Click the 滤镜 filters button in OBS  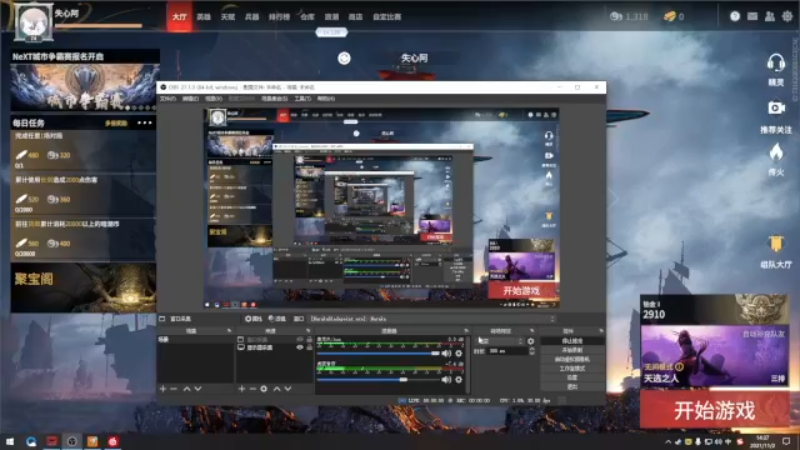pos(277,319)
